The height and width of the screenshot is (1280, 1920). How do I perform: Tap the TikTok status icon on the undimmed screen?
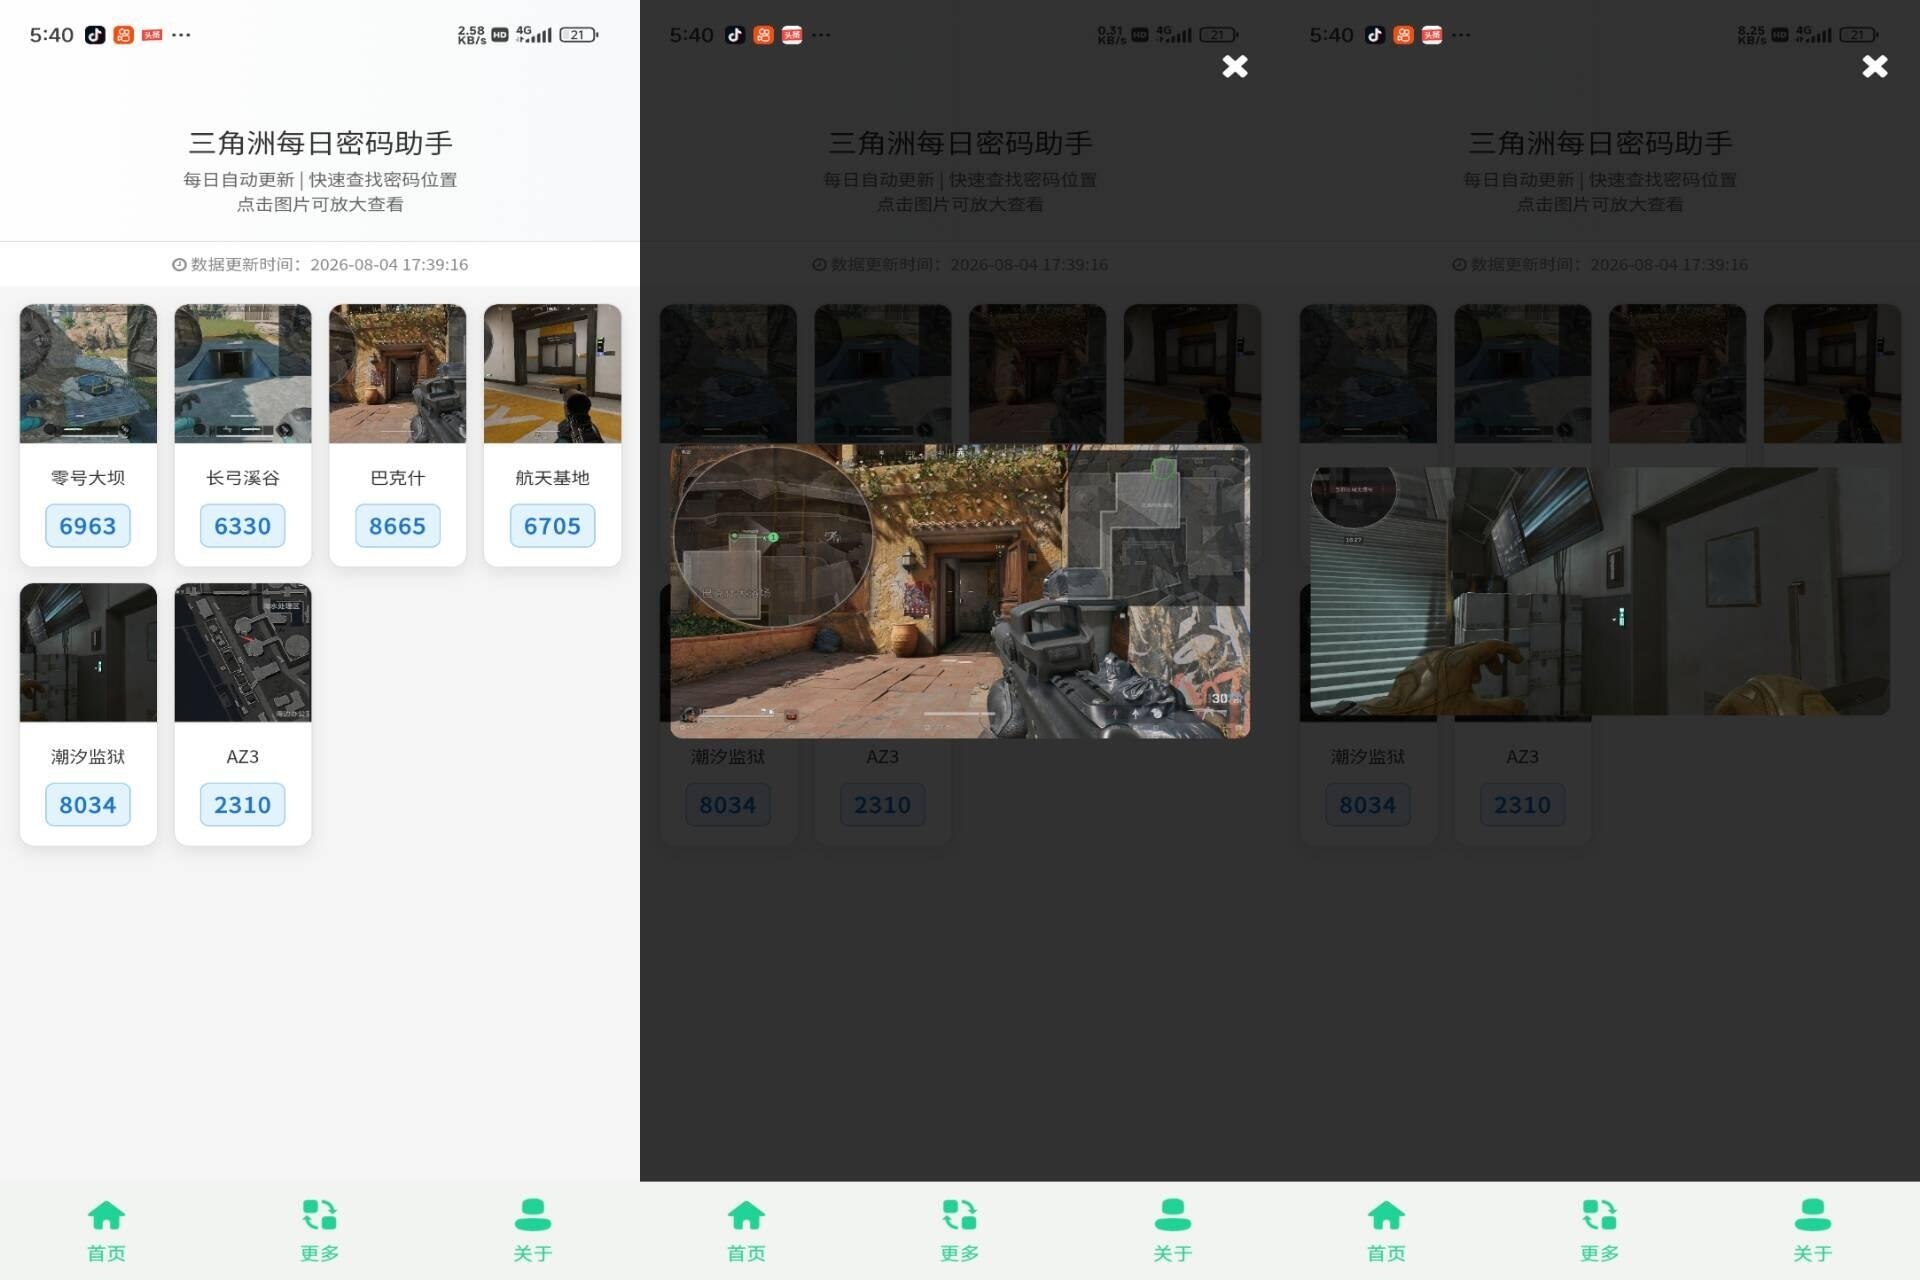[95, 35]
